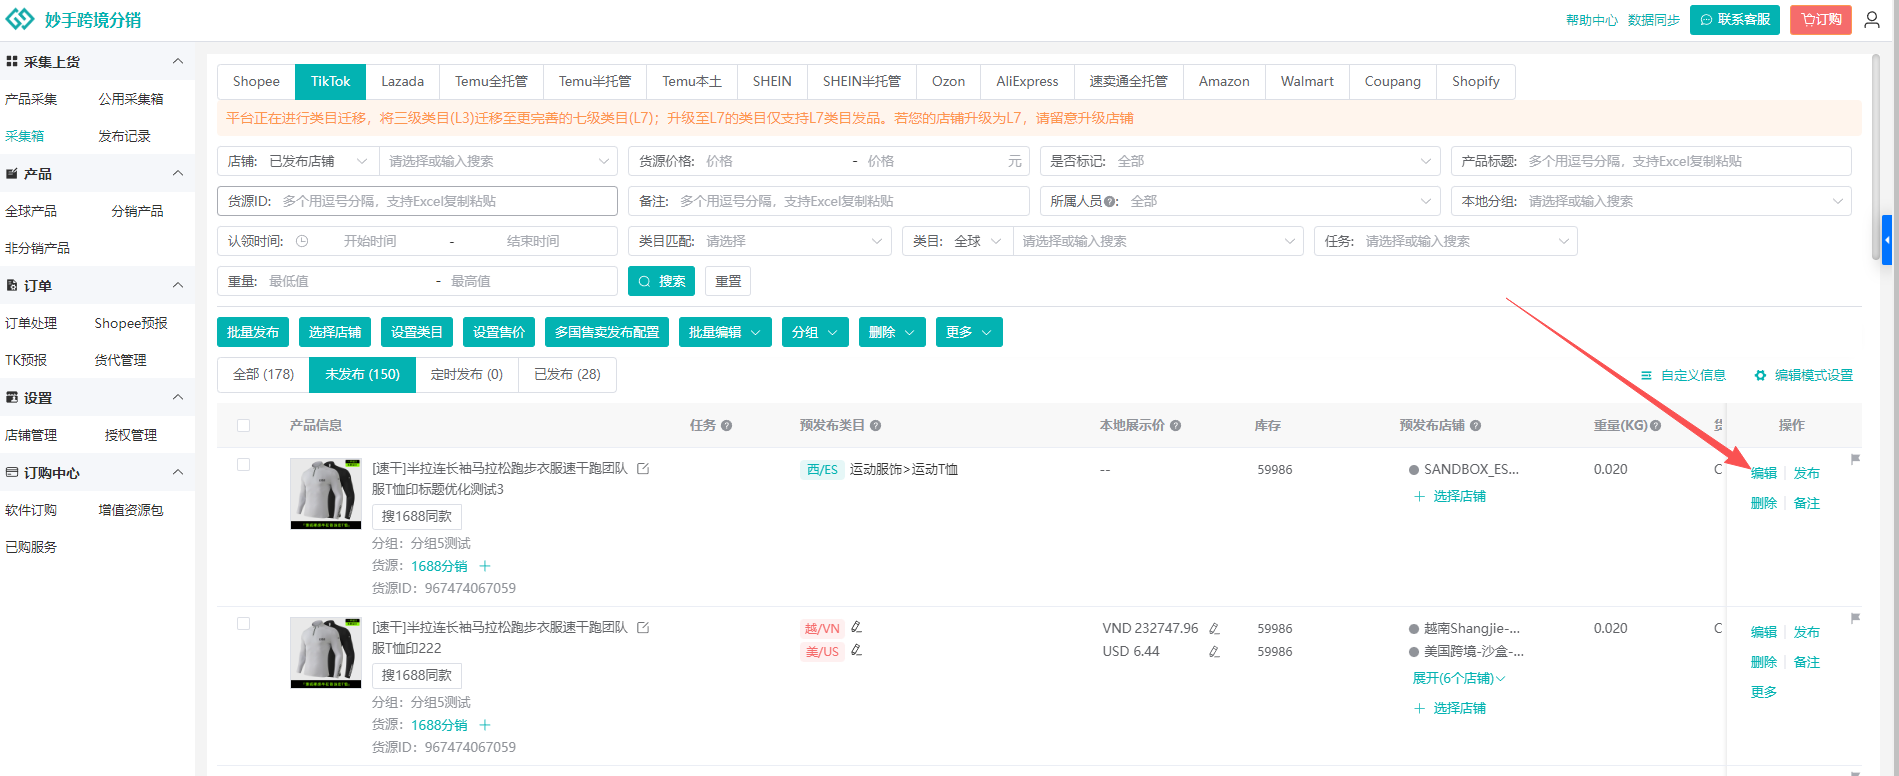Select the 已发布 (28) tab
The height and width of the screenshot is (776, 1899).
point(567,375)
